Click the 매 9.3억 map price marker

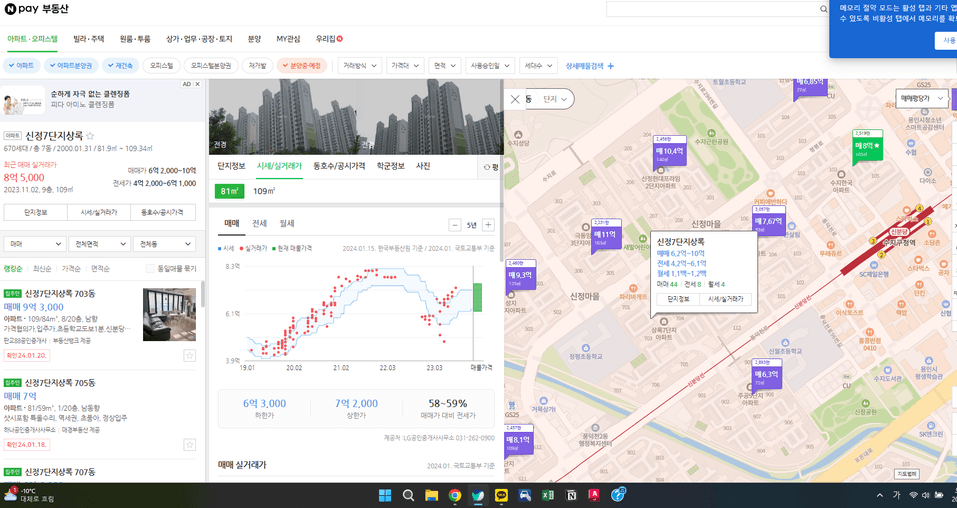[520, 275]
